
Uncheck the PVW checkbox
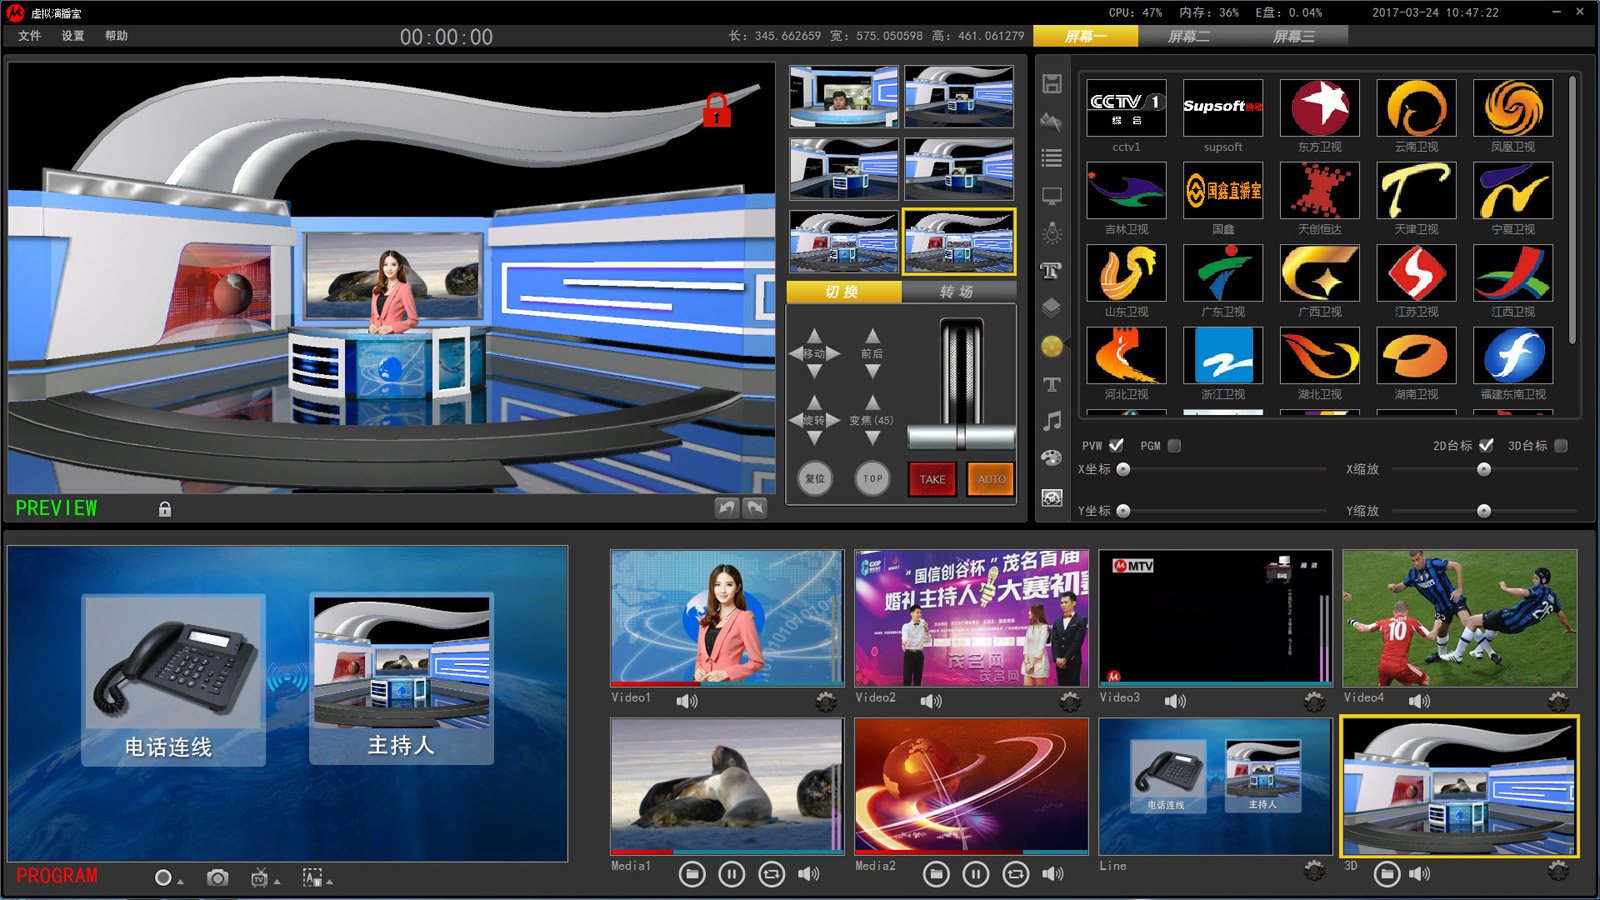(1116, 446)
